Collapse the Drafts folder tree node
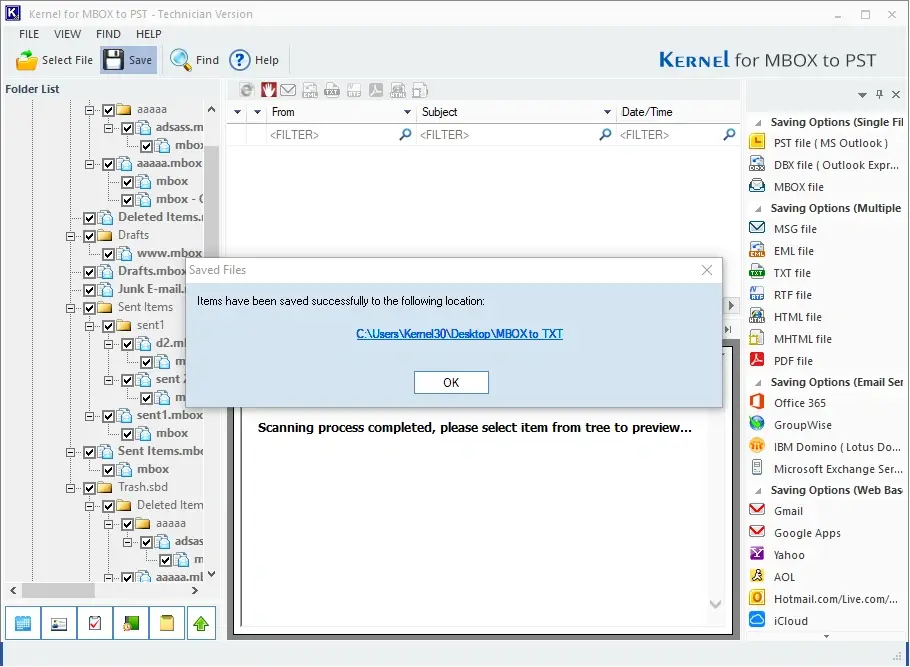 point(70,236)
